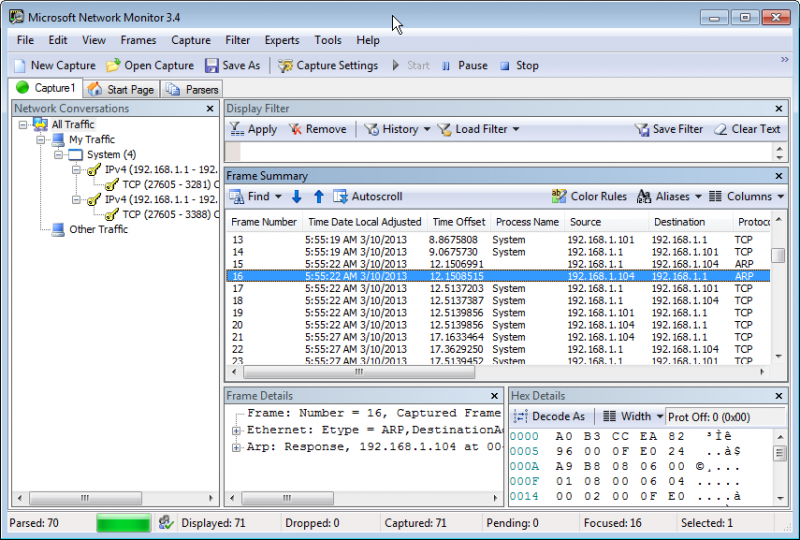Click the Frame Summary horizontal scrollbar thumb

[359, 372]
